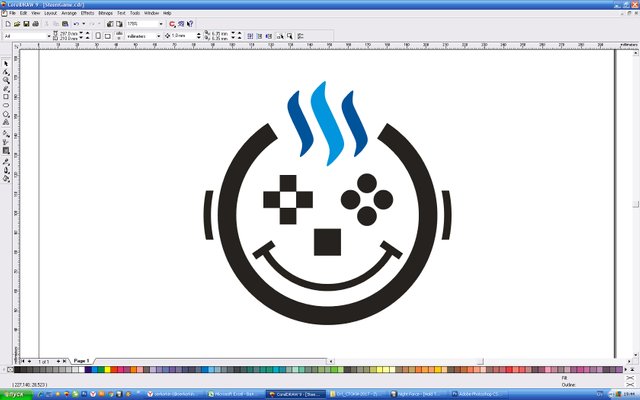
Task: Click the Import icon
Action: (110, 24)
